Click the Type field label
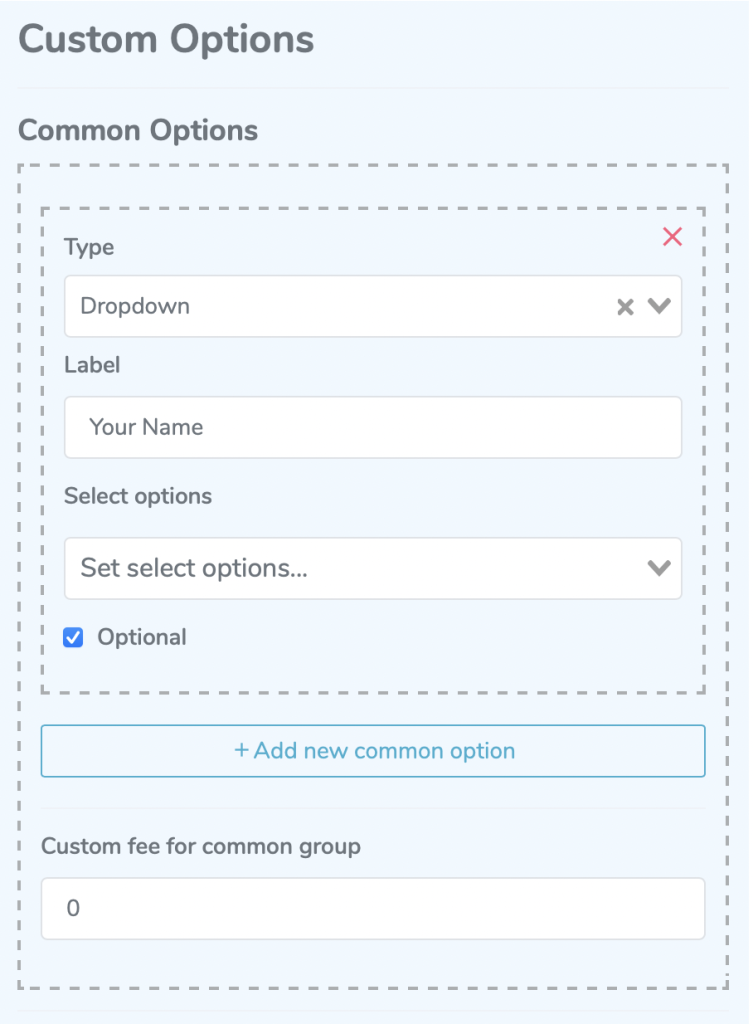The image size is (753, 1024). coord(89,248)
